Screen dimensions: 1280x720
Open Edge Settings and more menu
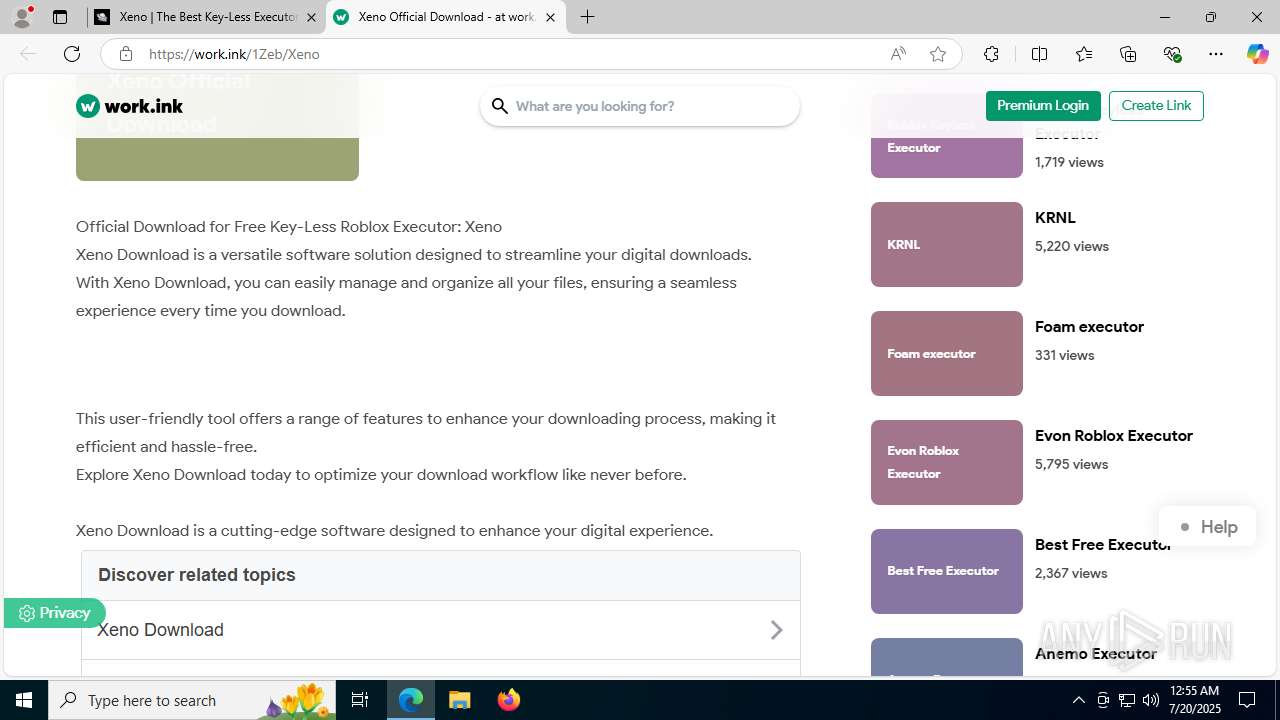tap(1216, 54)
